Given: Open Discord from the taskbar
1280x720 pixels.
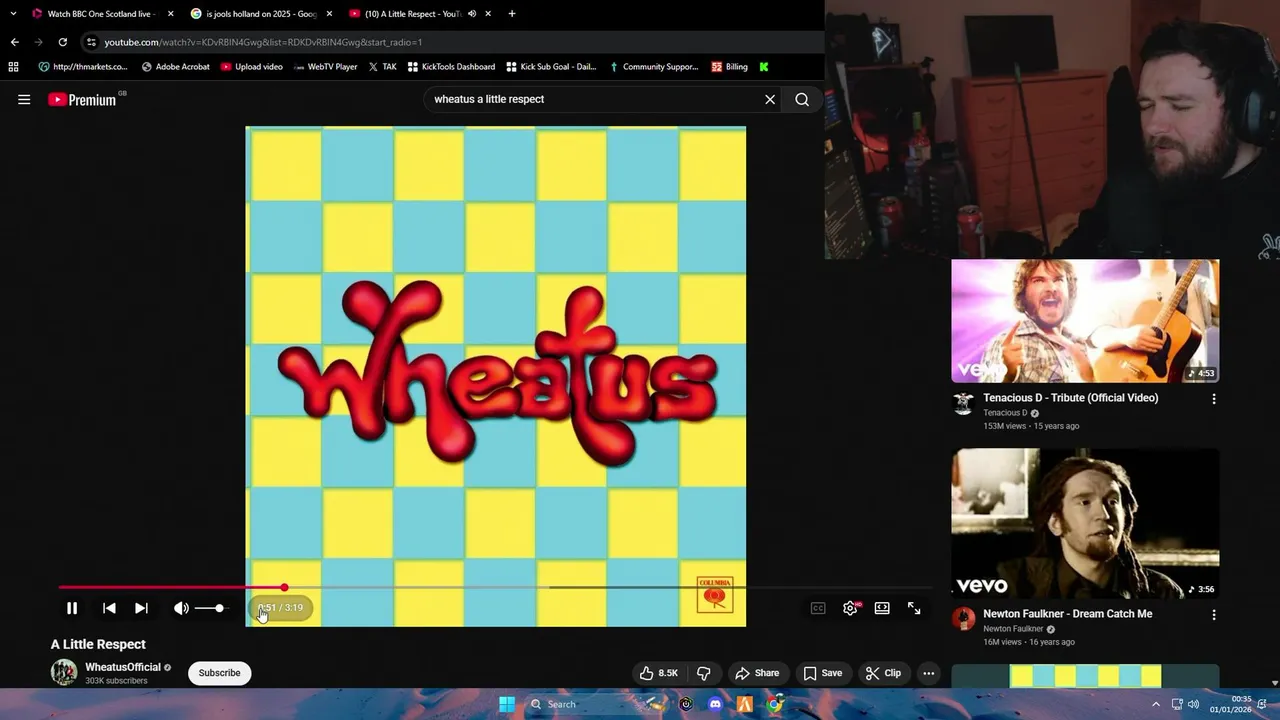Looking at the screenshot, I should coord(715,704).
